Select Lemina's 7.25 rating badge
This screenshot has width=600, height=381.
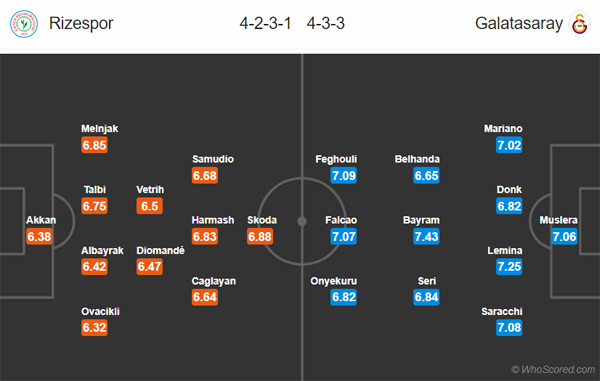[x=509, y=267]
